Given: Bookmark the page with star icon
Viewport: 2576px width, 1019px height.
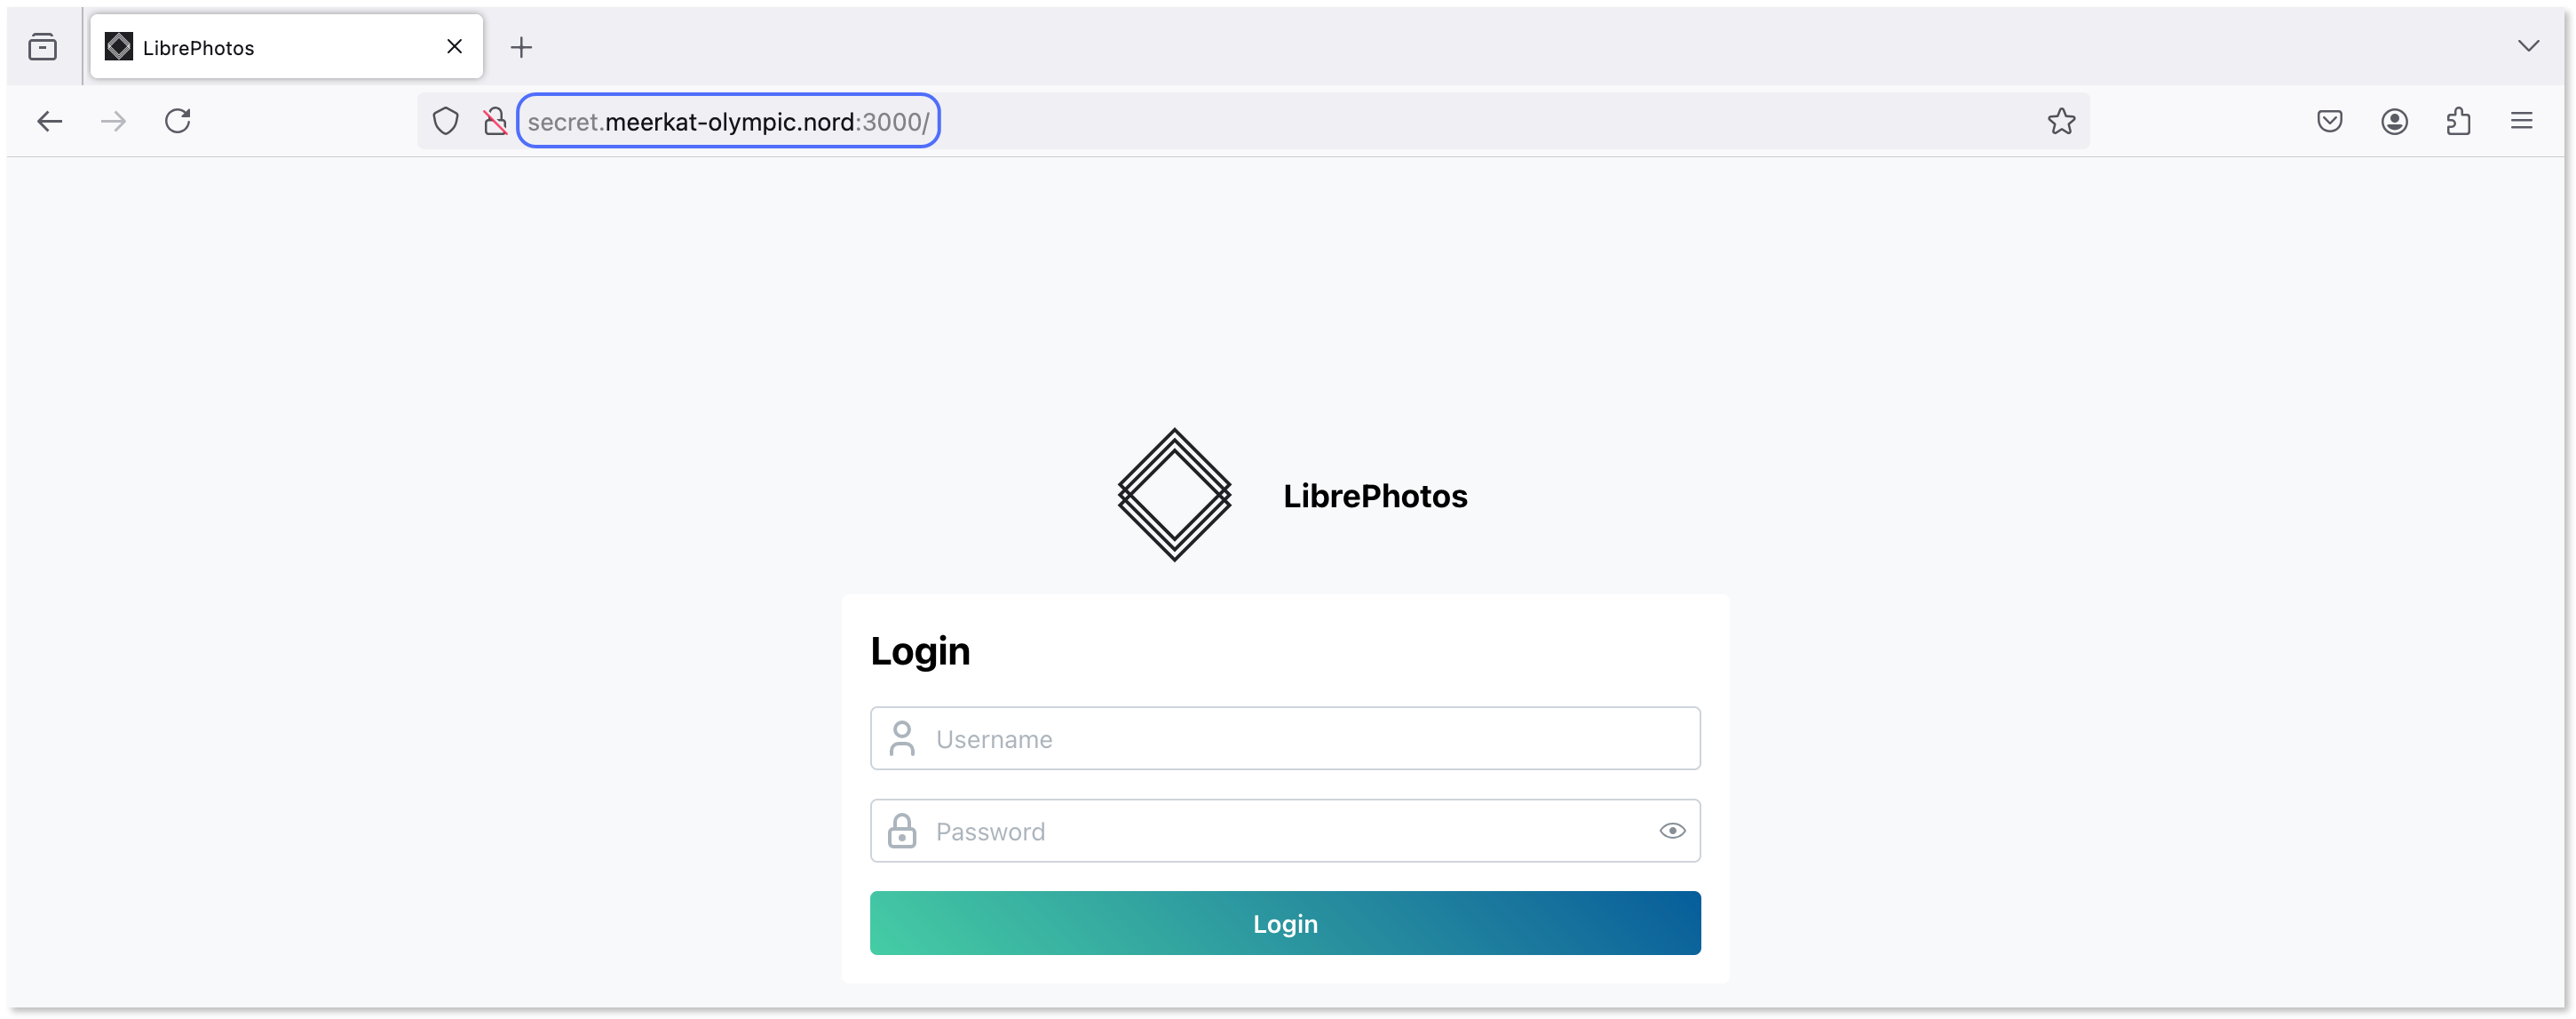Looking at the screenshot, I should click(x=2061, y=121).
